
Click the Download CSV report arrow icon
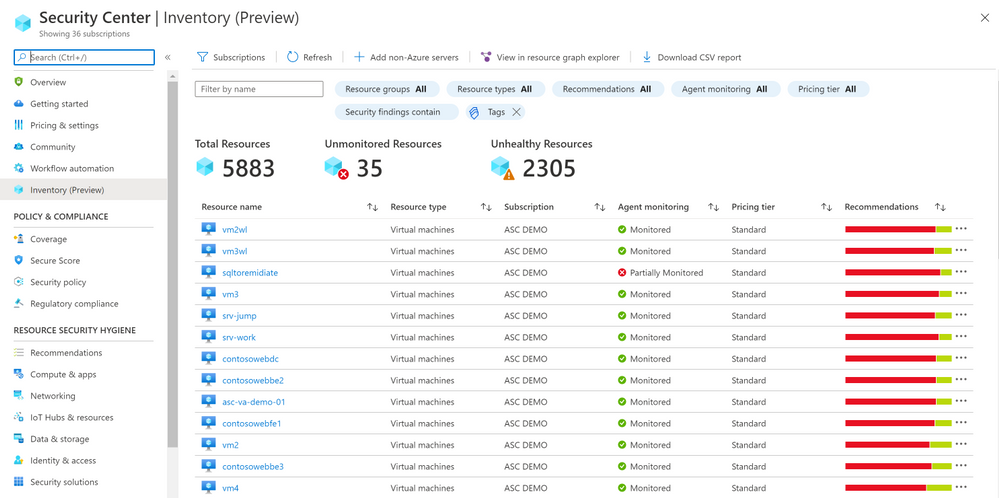click(x=647, y=57)
